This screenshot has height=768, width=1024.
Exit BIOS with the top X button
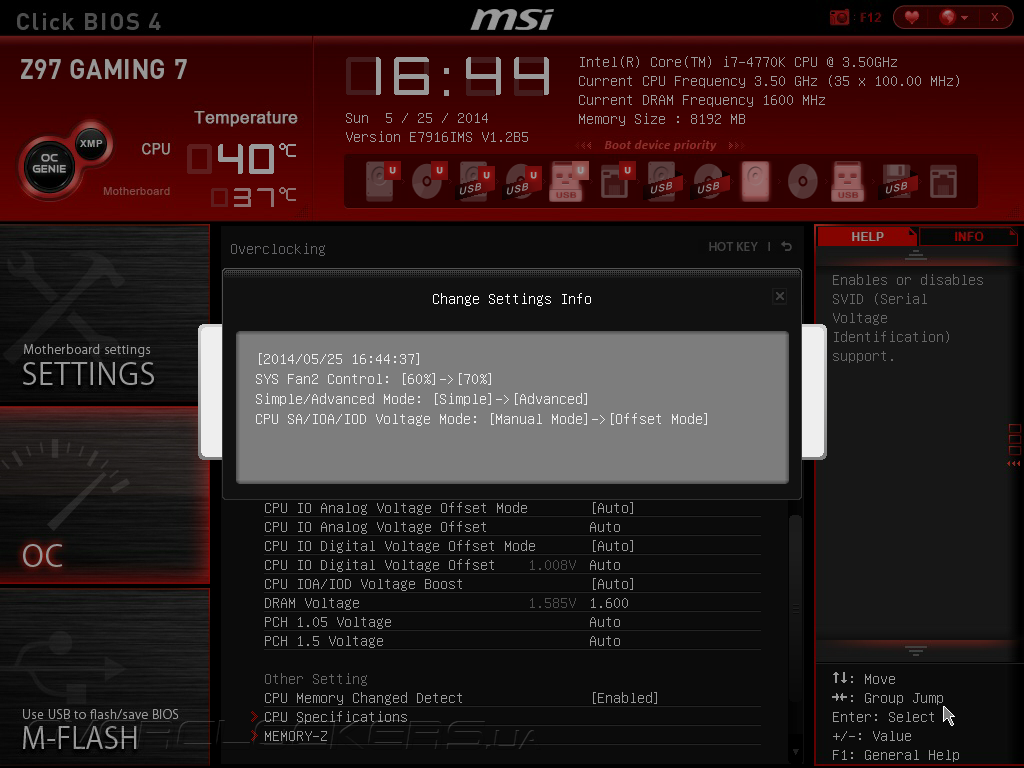coord(995,18)
